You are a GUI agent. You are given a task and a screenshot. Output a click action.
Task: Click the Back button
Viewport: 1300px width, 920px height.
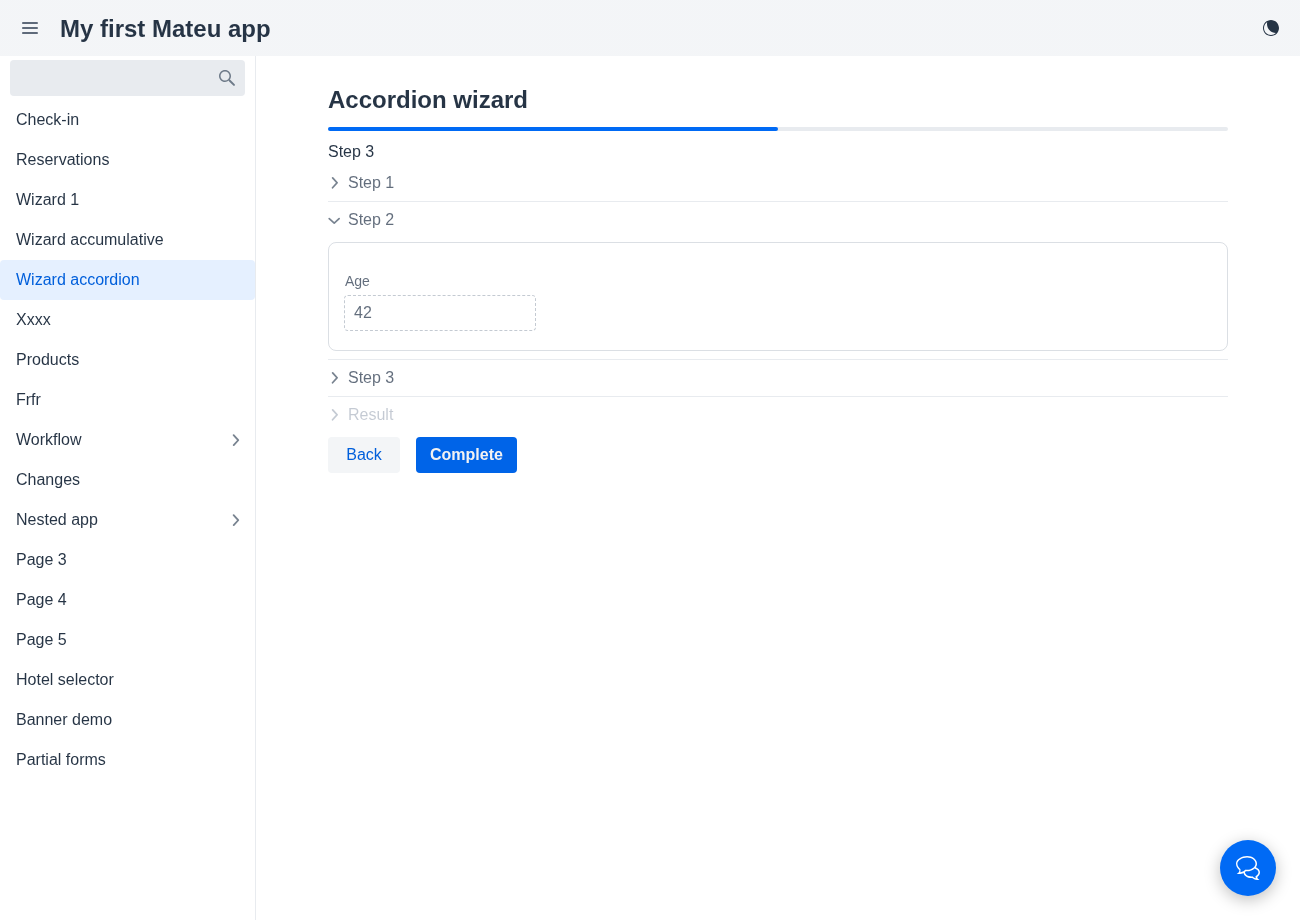click(364, 455)
